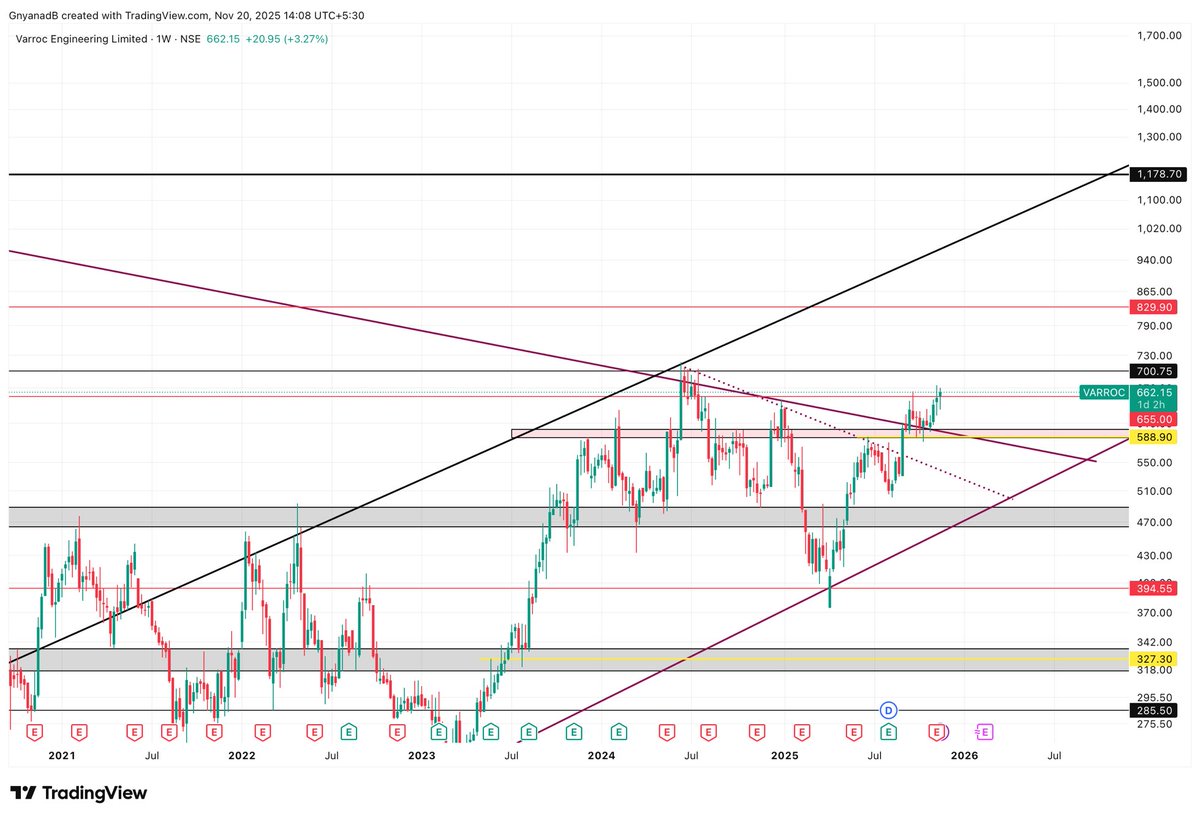Click the leftmost red earnings marker before 2021

pyautogui.click(x=34, y=733)
